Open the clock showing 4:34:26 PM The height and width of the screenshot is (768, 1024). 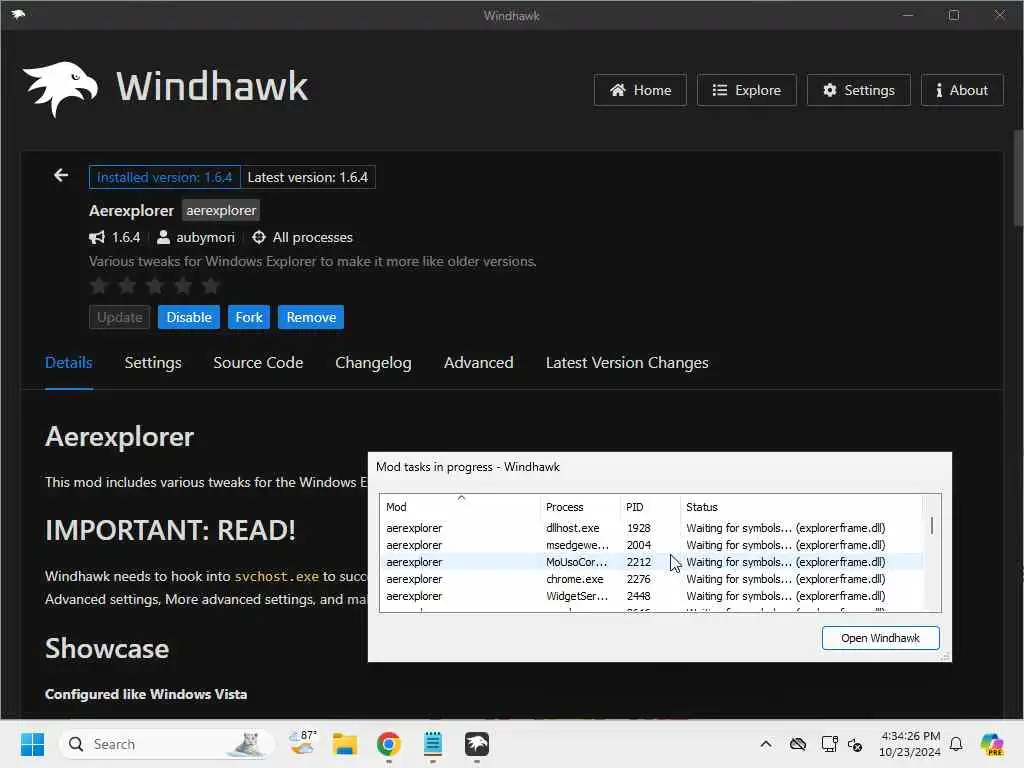910,744
